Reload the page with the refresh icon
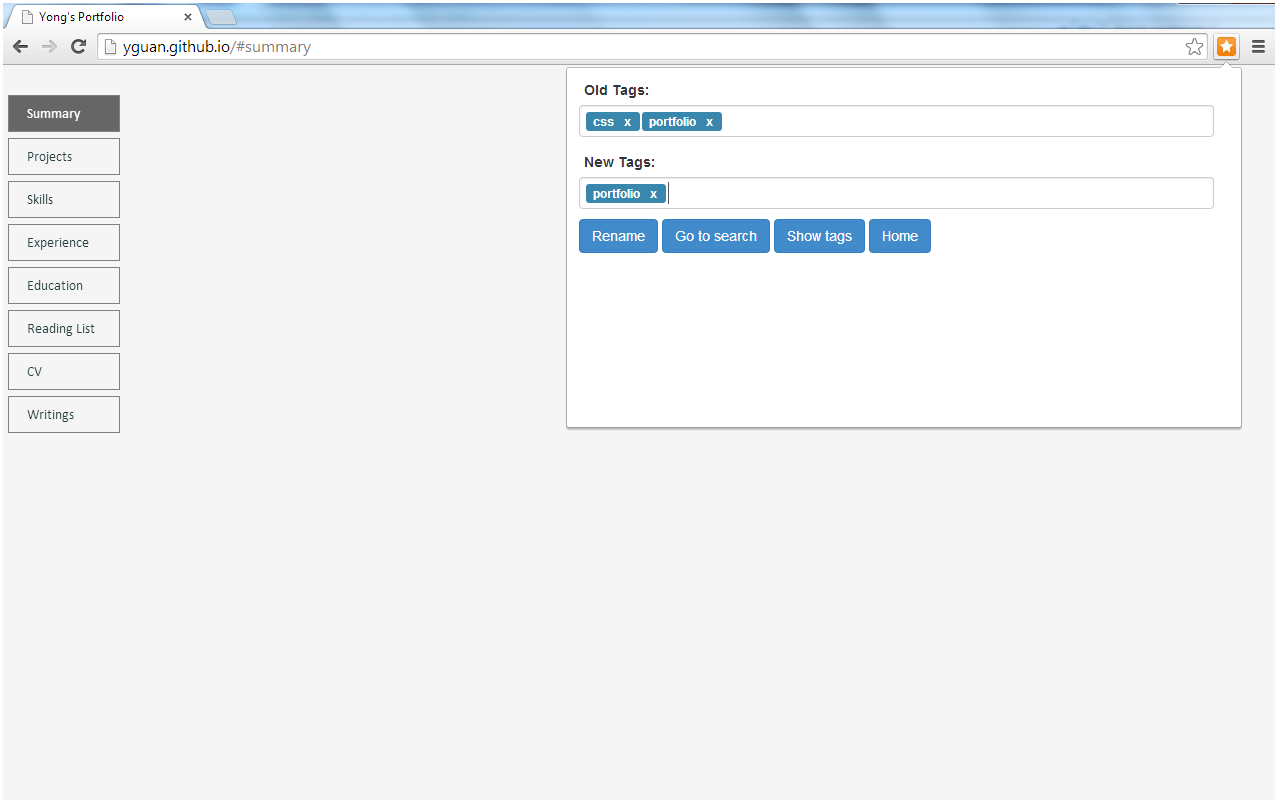 (78, 47)
